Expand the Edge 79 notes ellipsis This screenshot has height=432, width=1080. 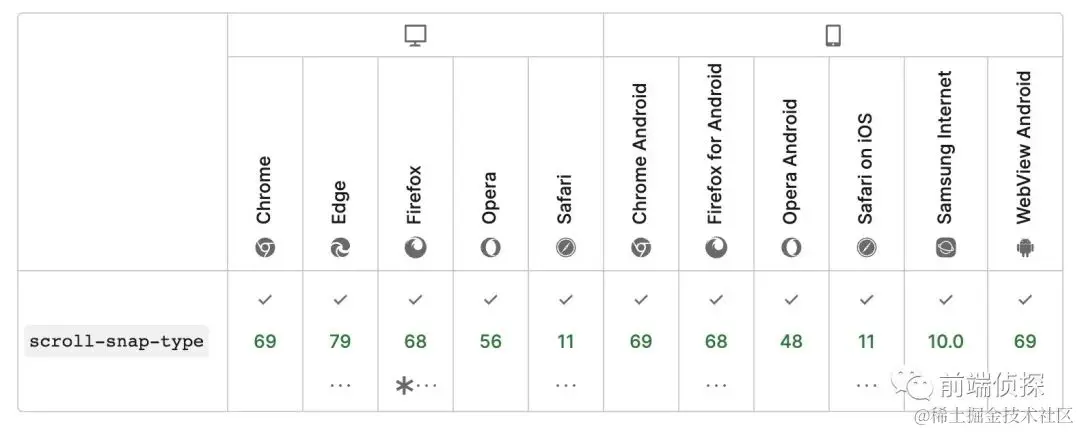tap(340, 385)
